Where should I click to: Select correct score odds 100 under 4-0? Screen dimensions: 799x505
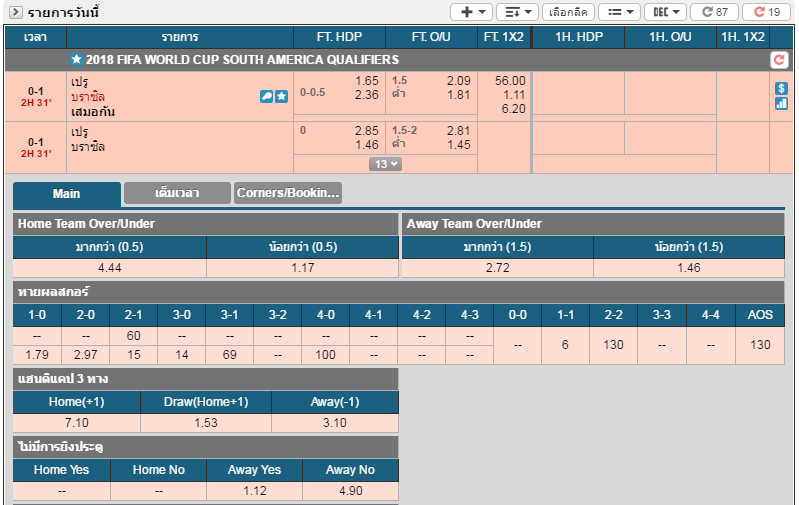click(x=326, y=355)
